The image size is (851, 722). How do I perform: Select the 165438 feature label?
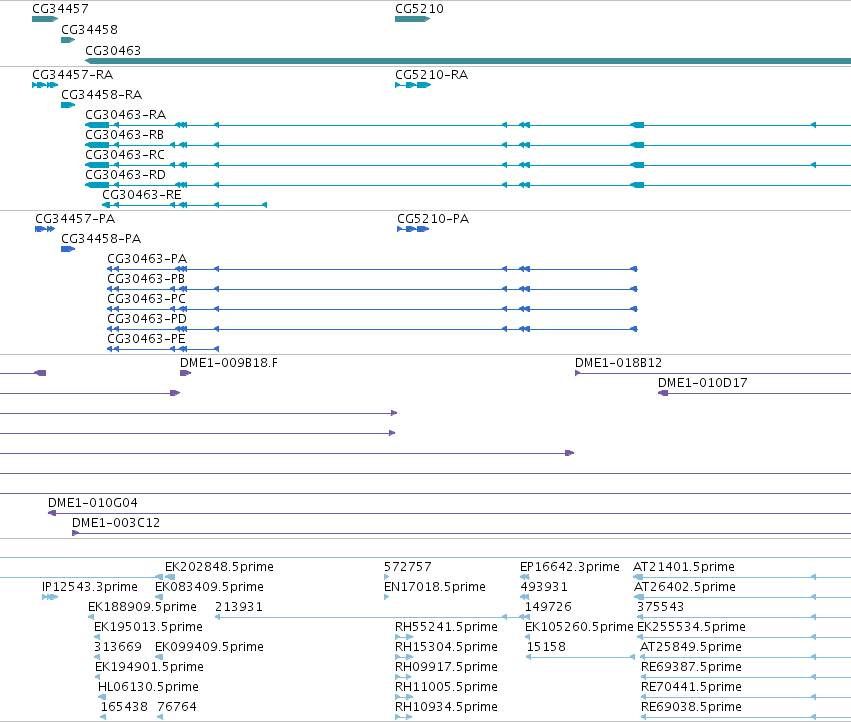pyautogui.click(x=124, y=707)
